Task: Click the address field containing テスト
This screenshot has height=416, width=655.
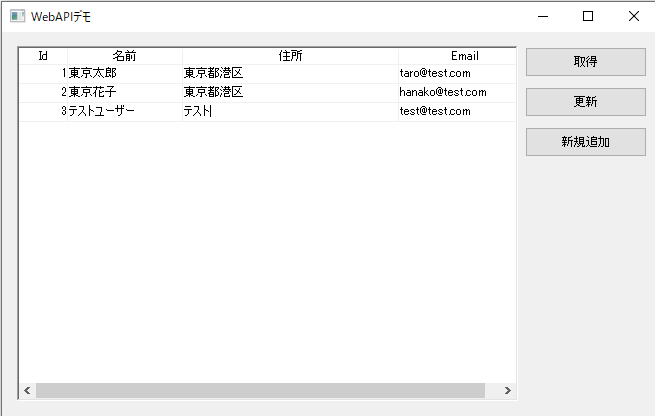Action: (x=290, y=111)
